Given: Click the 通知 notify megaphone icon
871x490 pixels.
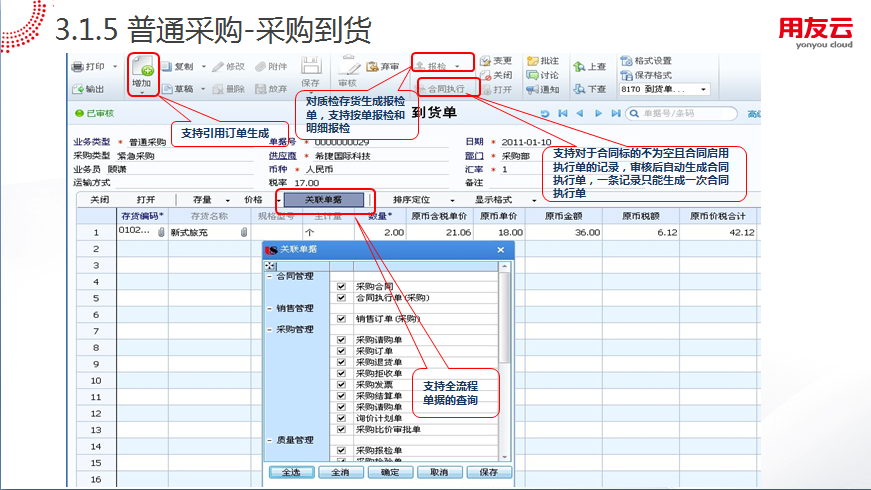Looking at the screenshot, I should [x=533, y=89].
